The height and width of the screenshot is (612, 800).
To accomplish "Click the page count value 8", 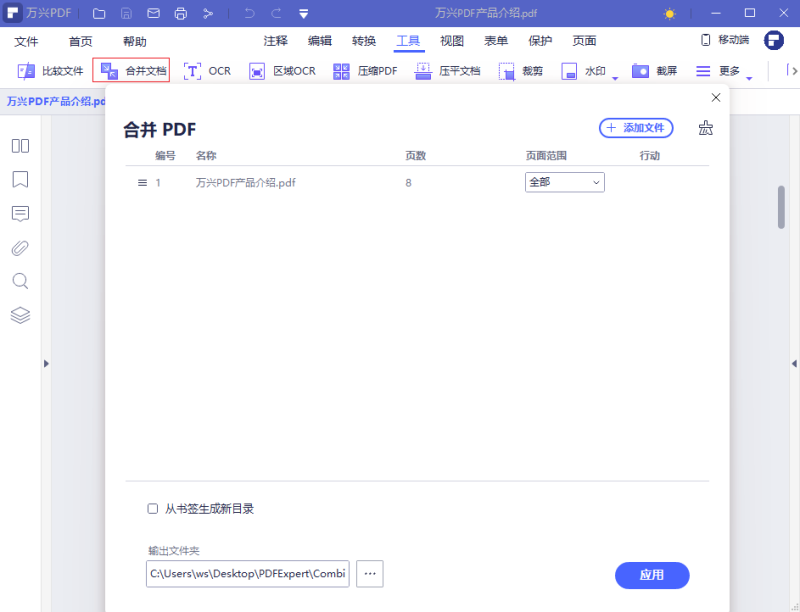I will [408, 183].
